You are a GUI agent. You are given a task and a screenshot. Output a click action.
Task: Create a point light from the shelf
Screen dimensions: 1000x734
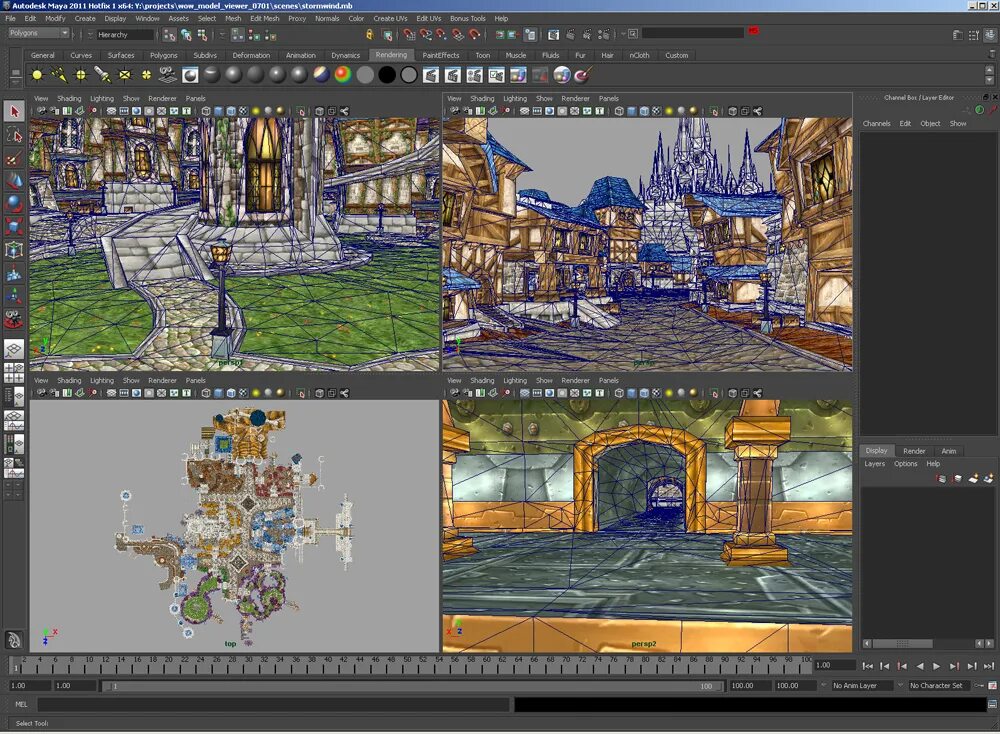(81, 75)
